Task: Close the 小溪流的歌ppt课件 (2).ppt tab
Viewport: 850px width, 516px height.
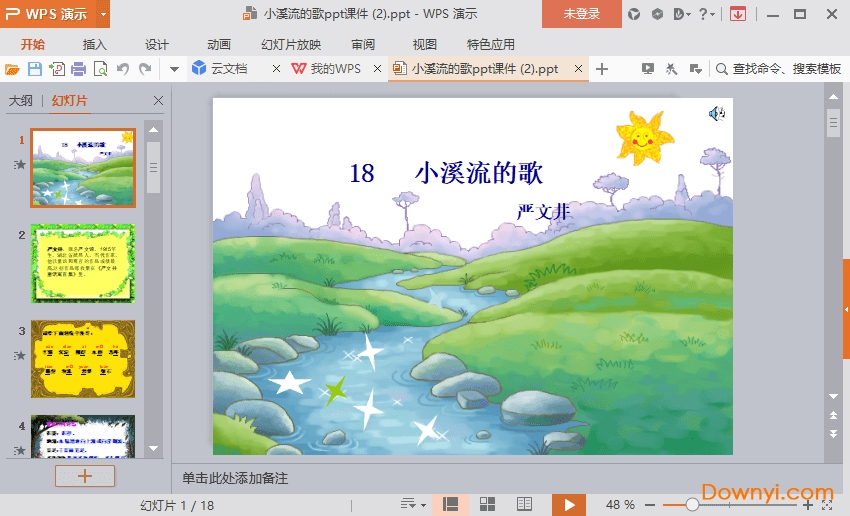Action: pyautogui.click(x=578, y=69)
